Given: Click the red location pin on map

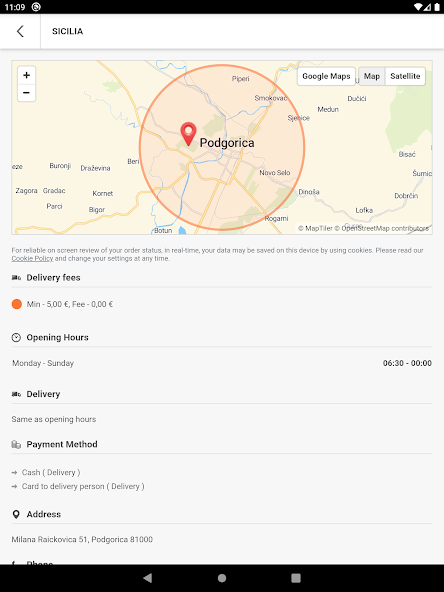Looking at the screenshot, I should [x=188, y=134].
